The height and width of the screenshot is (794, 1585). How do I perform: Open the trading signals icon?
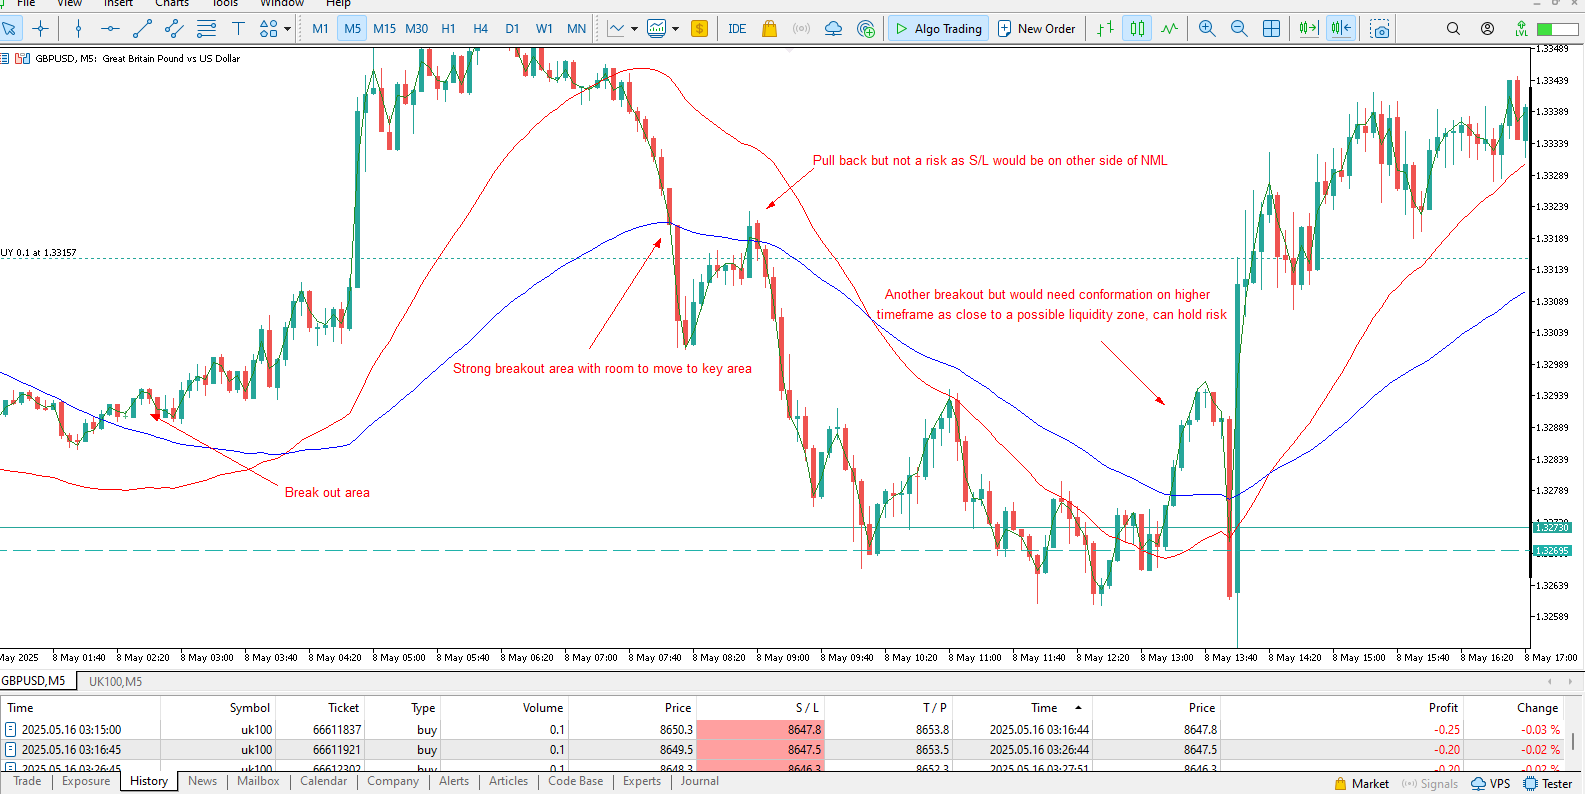tap(801, 29)
